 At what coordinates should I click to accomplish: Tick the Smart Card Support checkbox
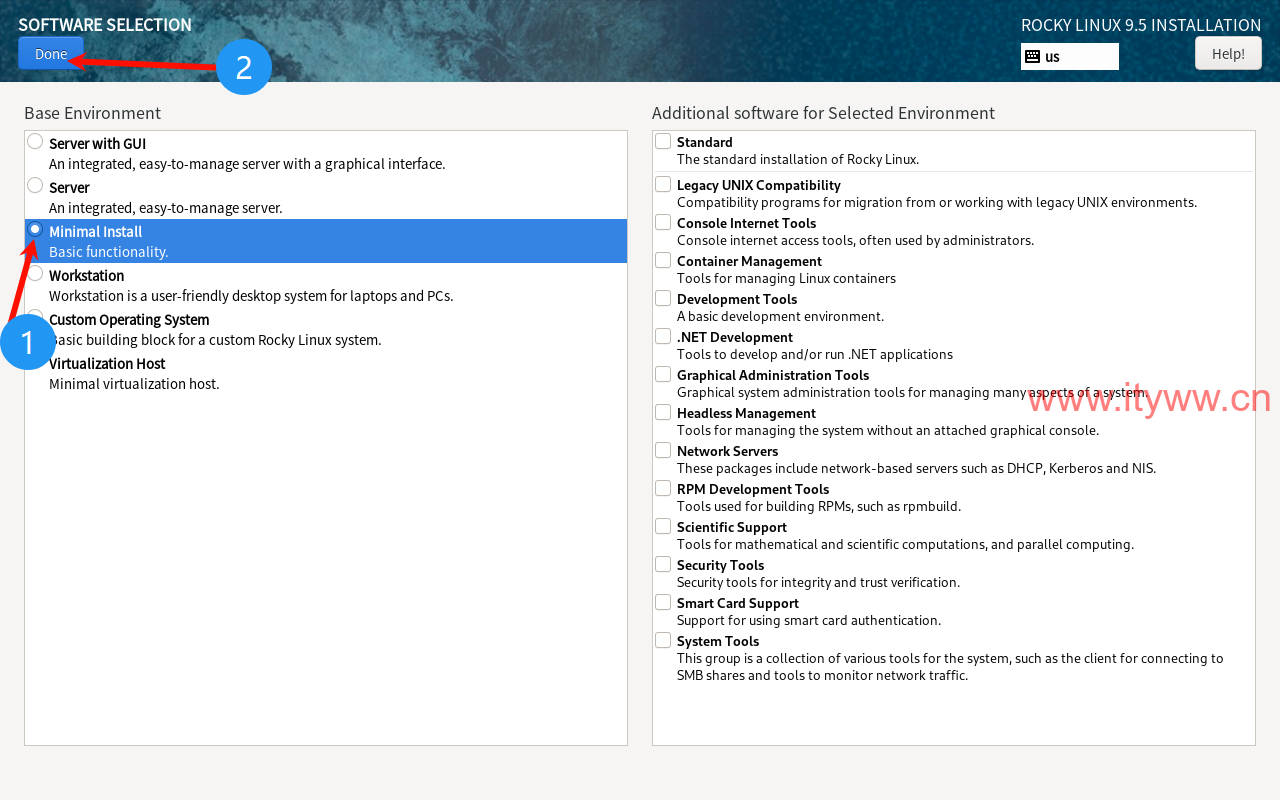(x=663, y=602)
